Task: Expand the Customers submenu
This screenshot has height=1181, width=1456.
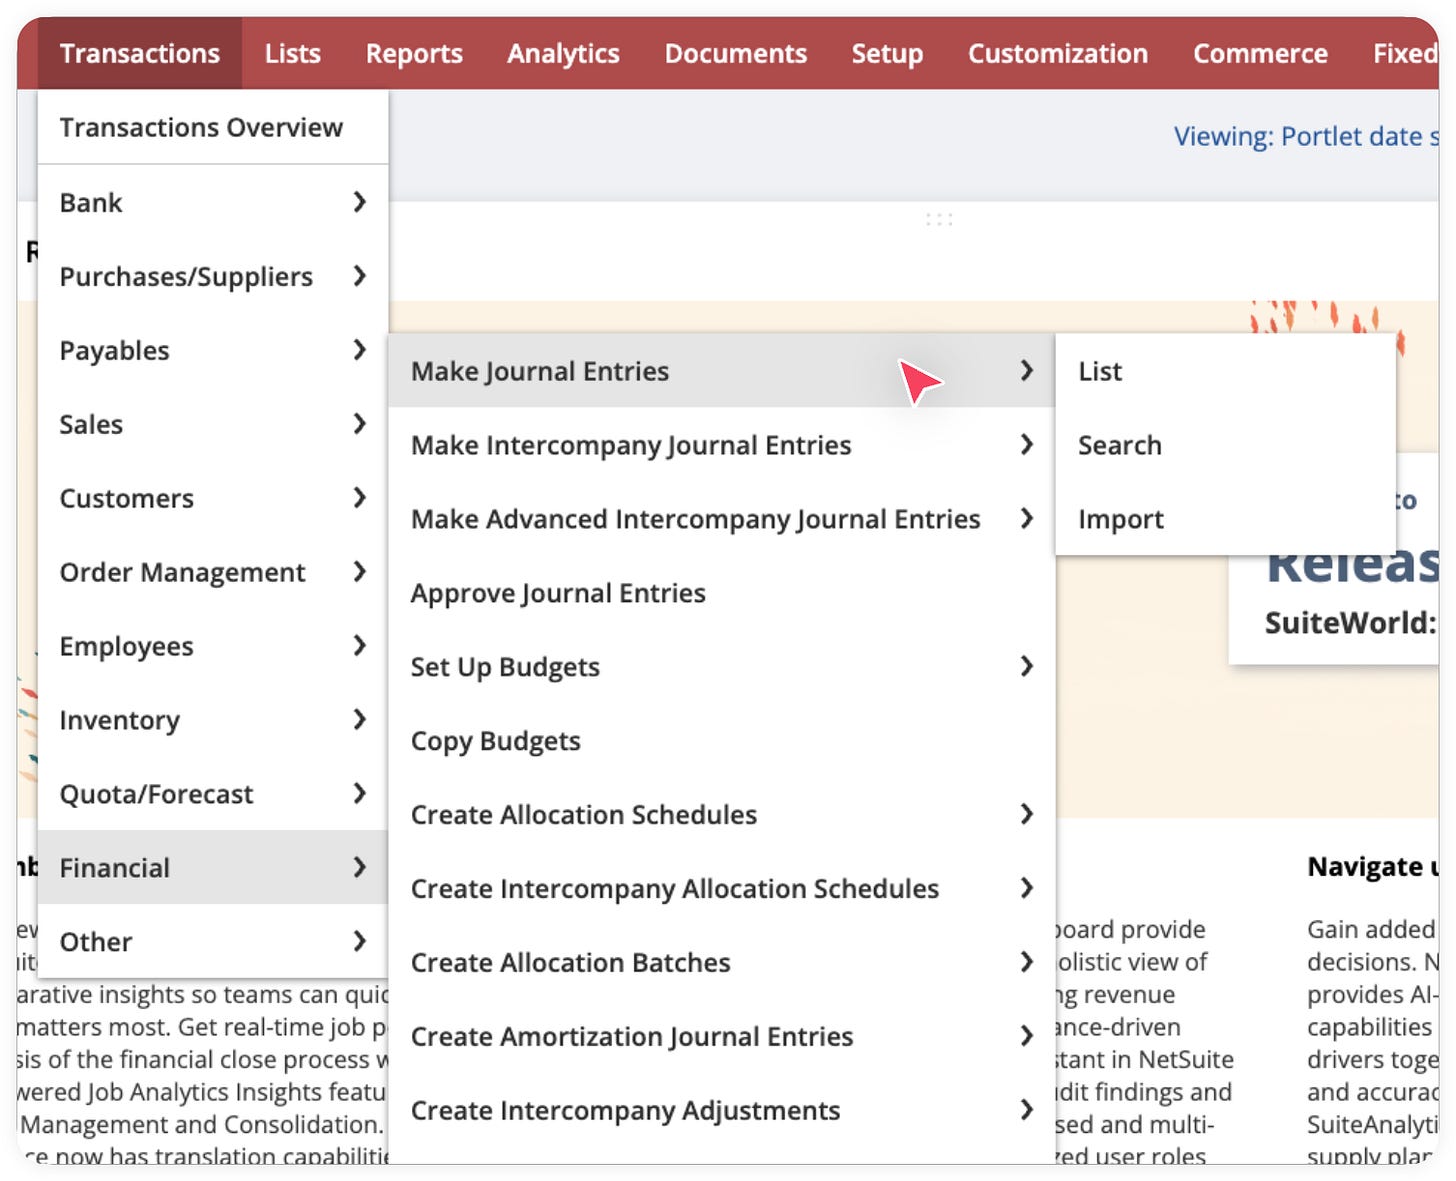Action: click(x=213, y=498)
